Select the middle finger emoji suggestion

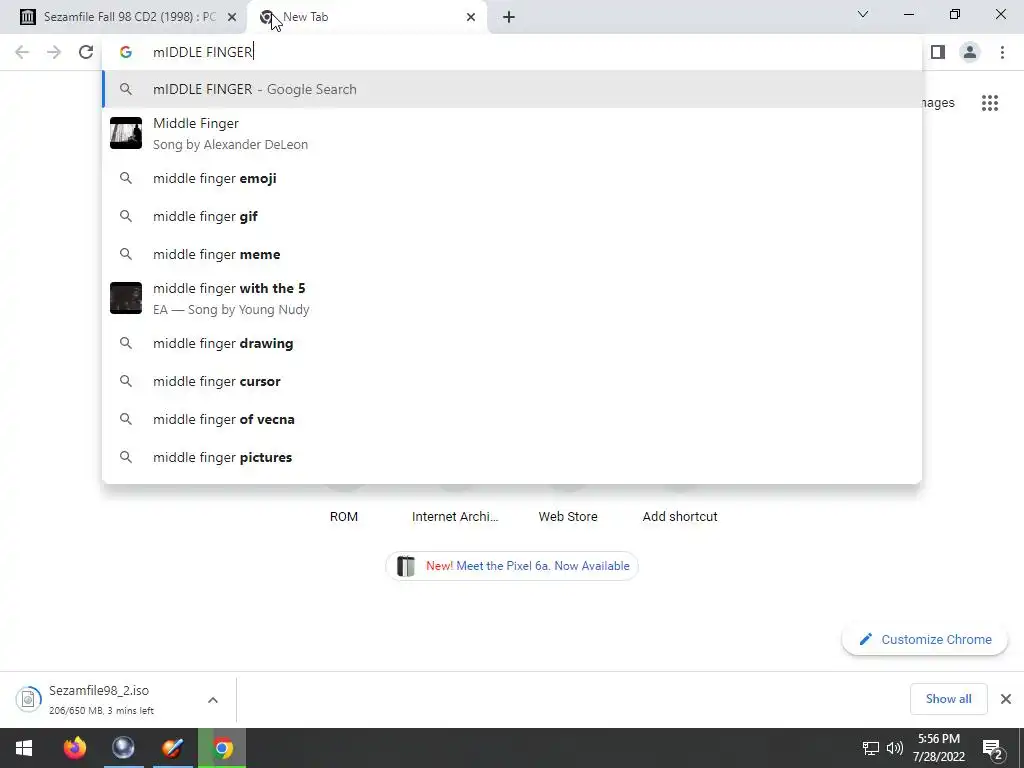point(512,178)
